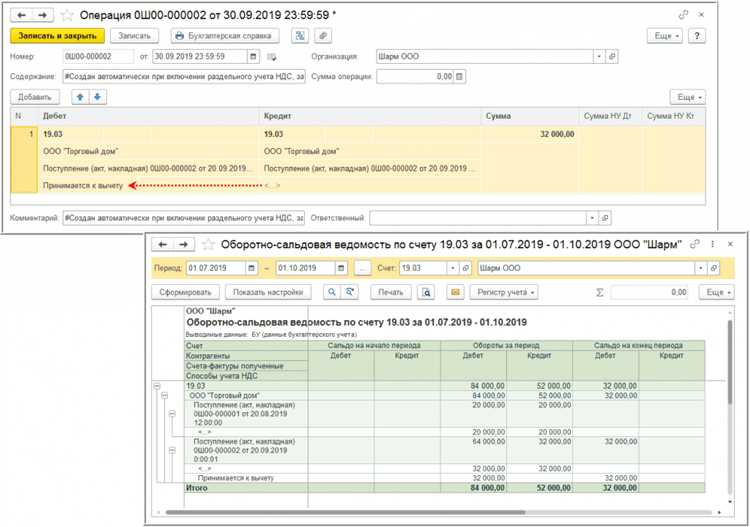Move the row up with the blue up arrow
The image size is (750, 527).
[x=80, y=97]
